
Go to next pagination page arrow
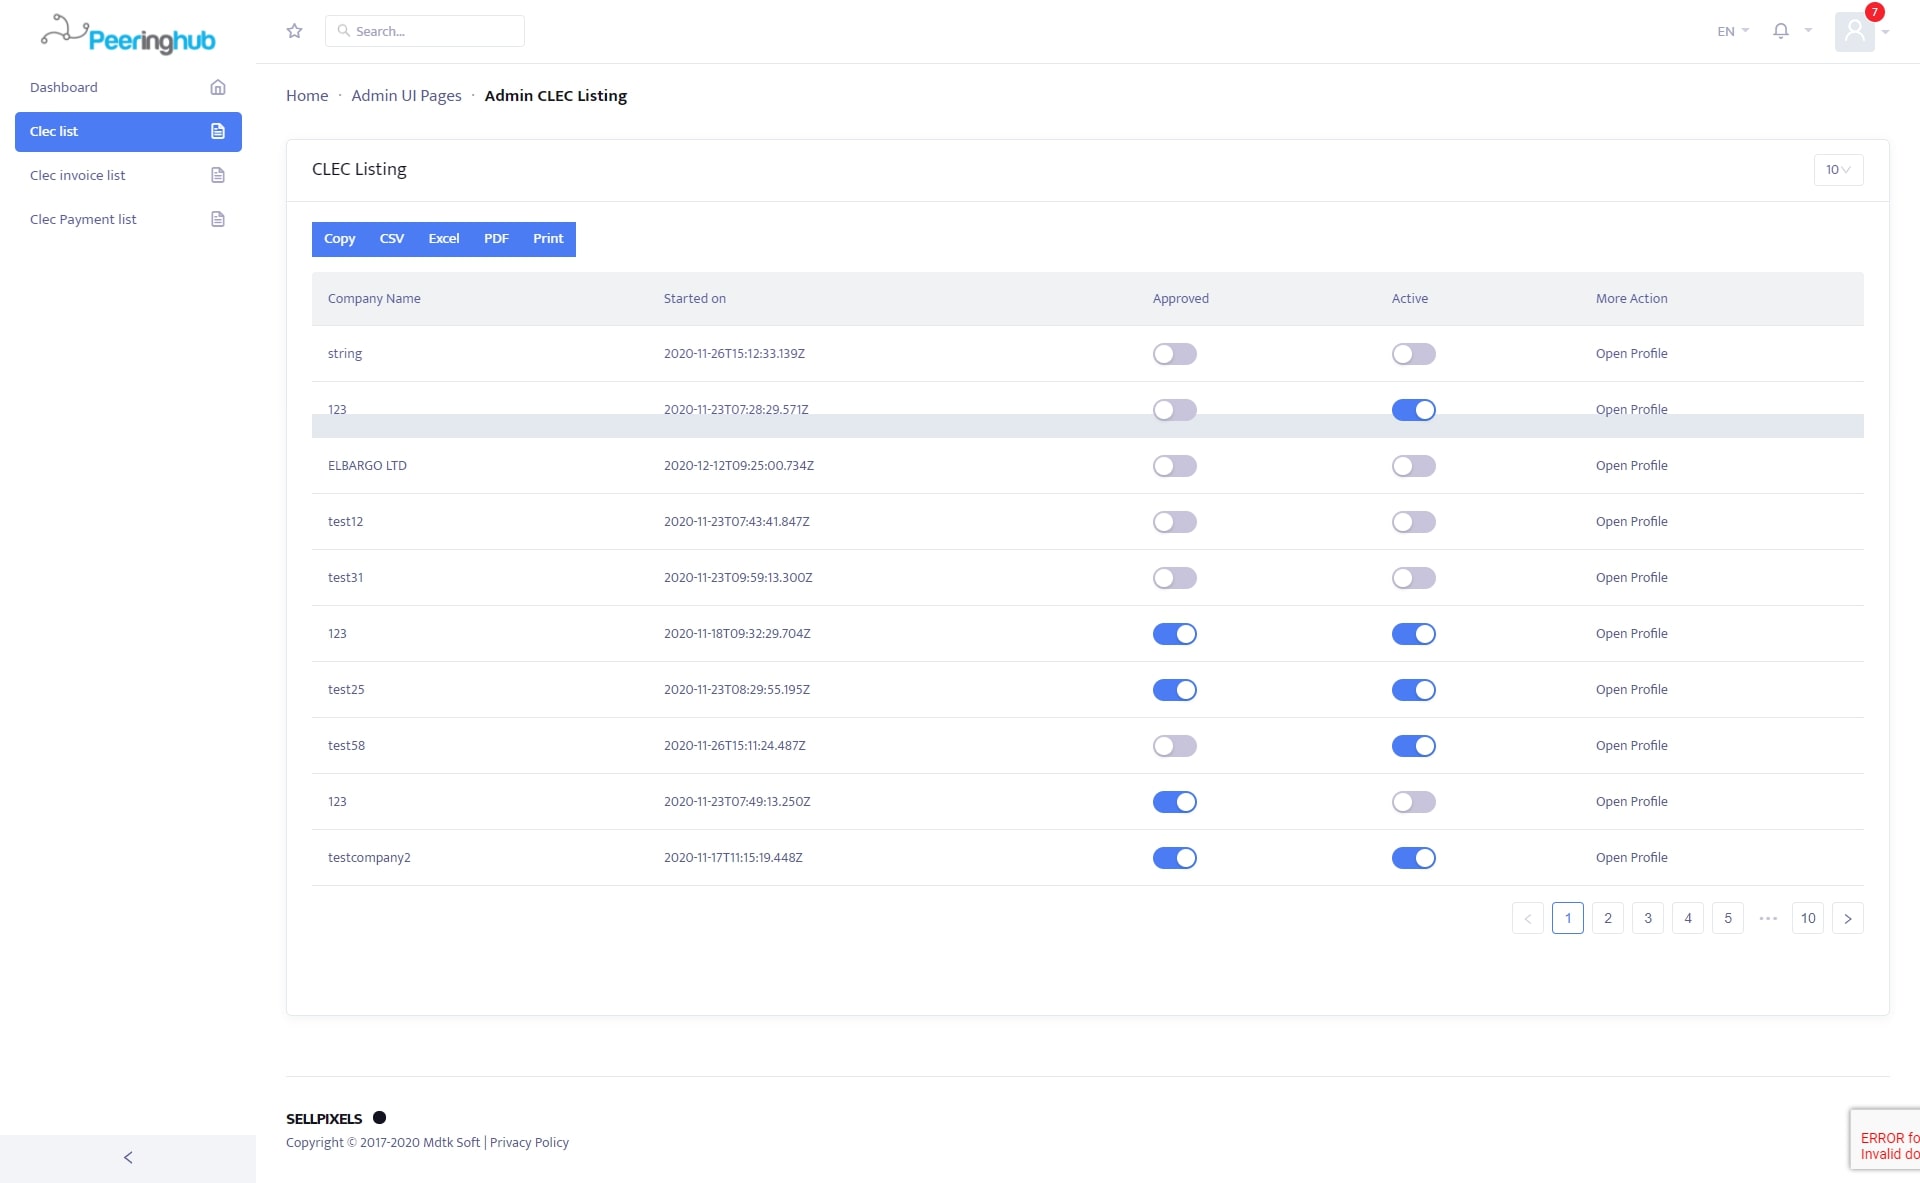click(1847, 918)
